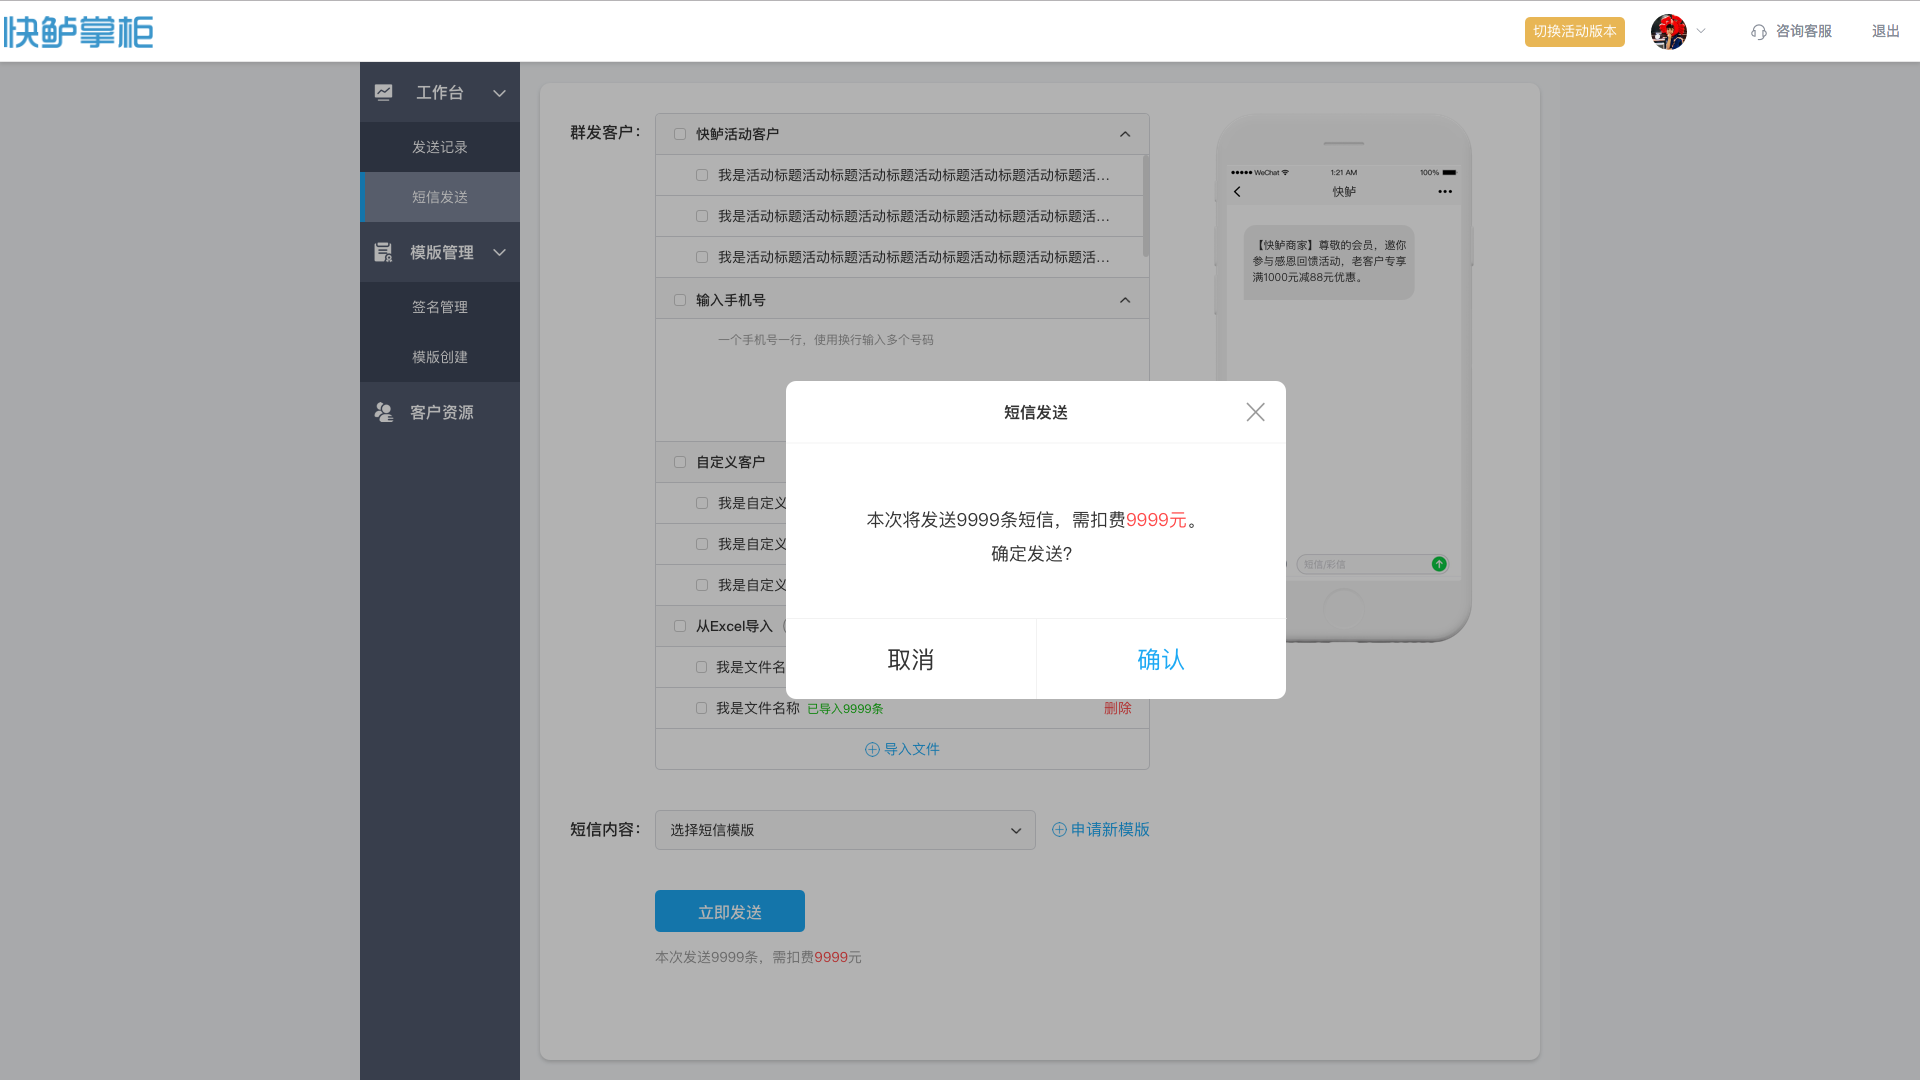
Task: Go to 签名管理 sidebar item
Action: tap(440, 307)
